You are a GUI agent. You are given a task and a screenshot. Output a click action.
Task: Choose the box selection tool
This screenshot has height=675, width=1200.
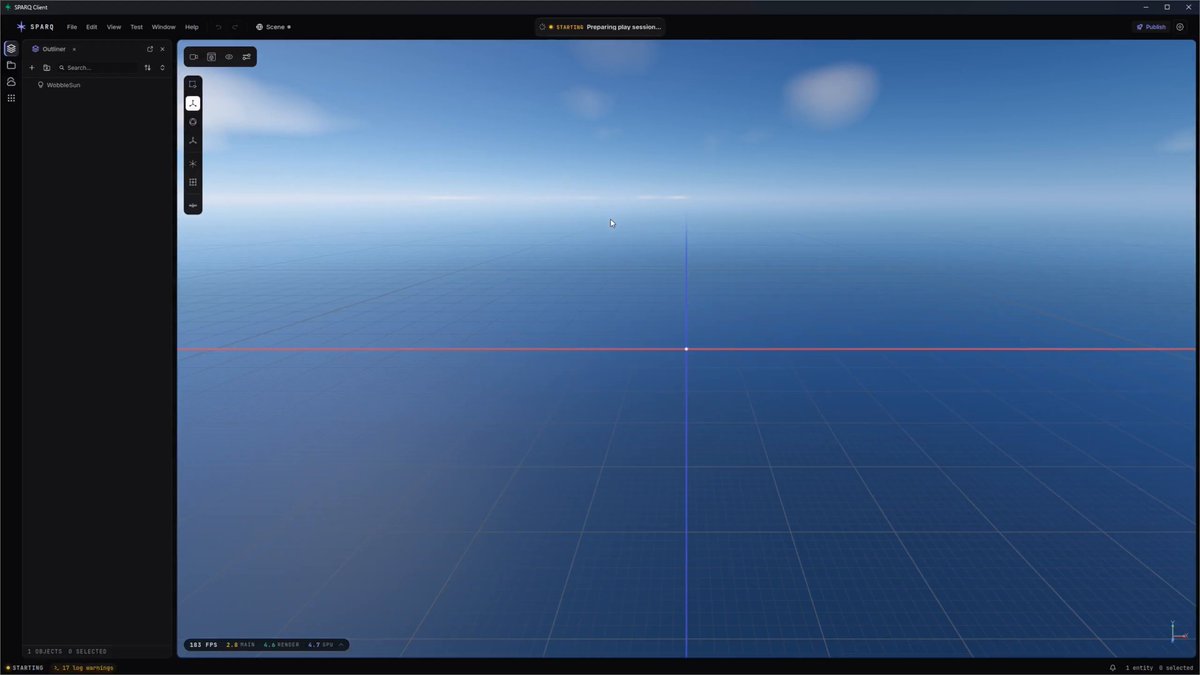point(193,84)
